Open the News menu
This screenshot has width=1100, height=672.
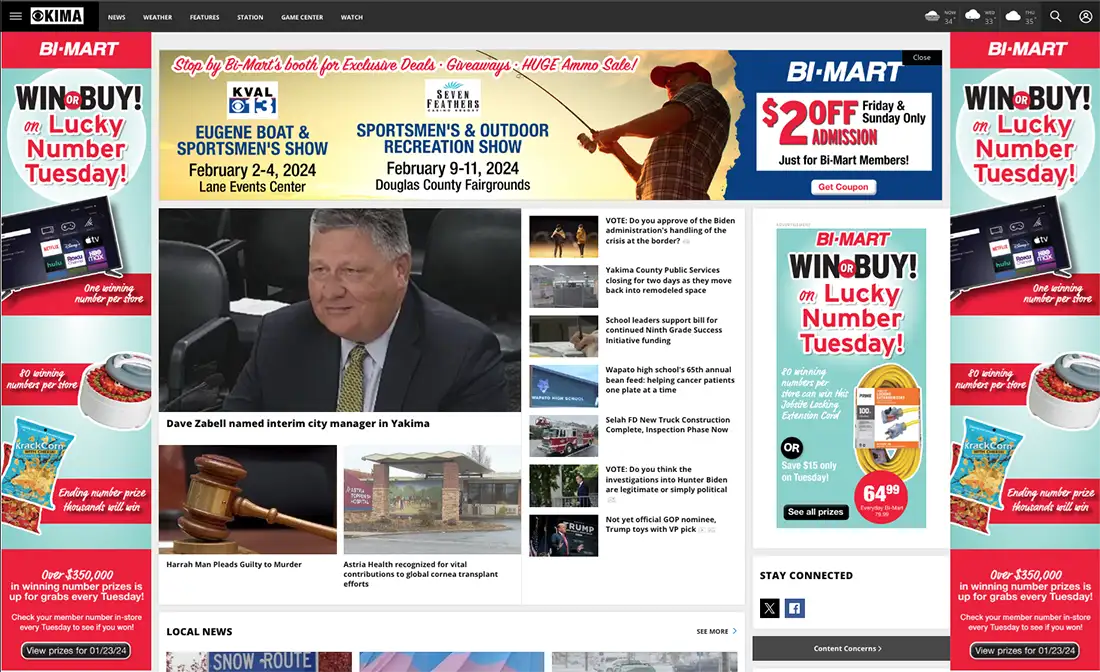coord(116,17)
